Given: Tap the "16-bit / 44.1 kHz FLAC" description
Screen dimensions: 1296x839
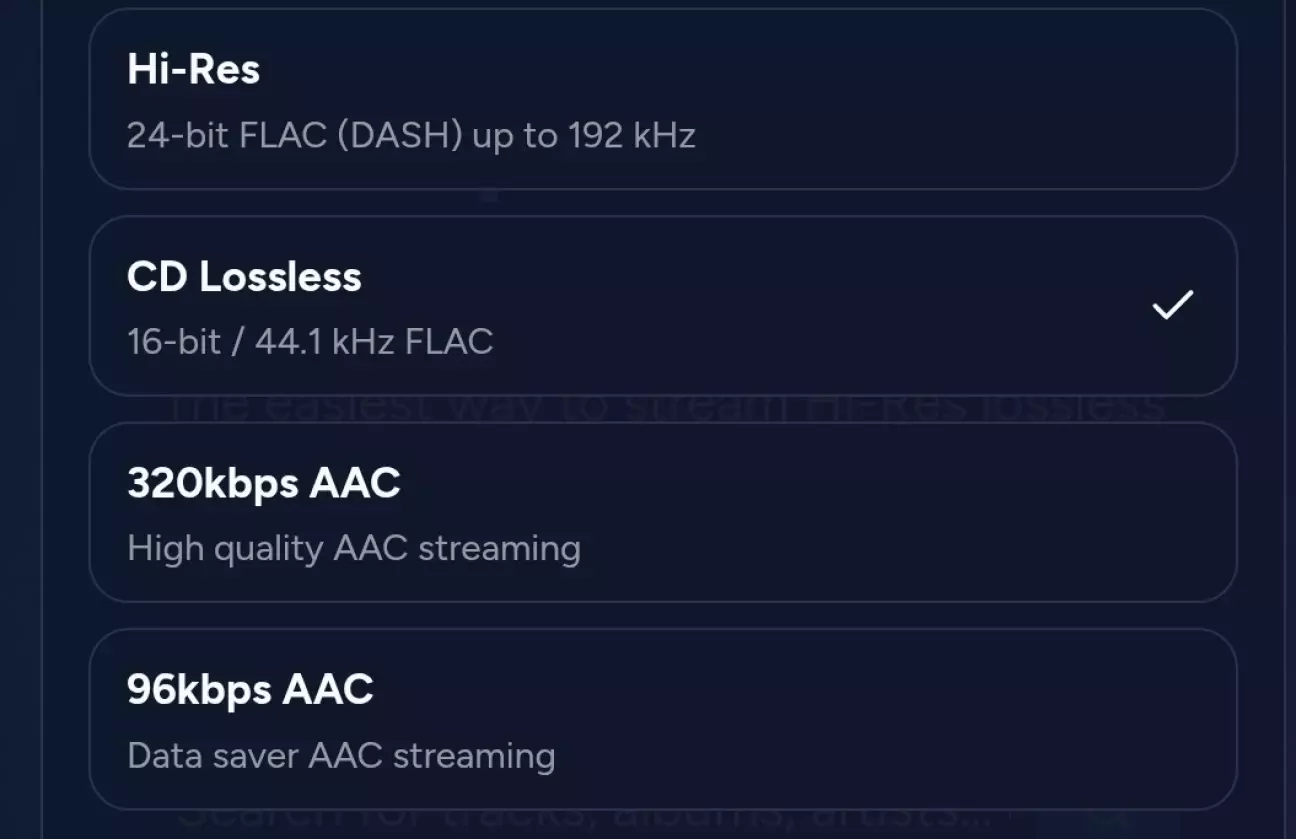Looking at the screenshot, I should [310, 342].
